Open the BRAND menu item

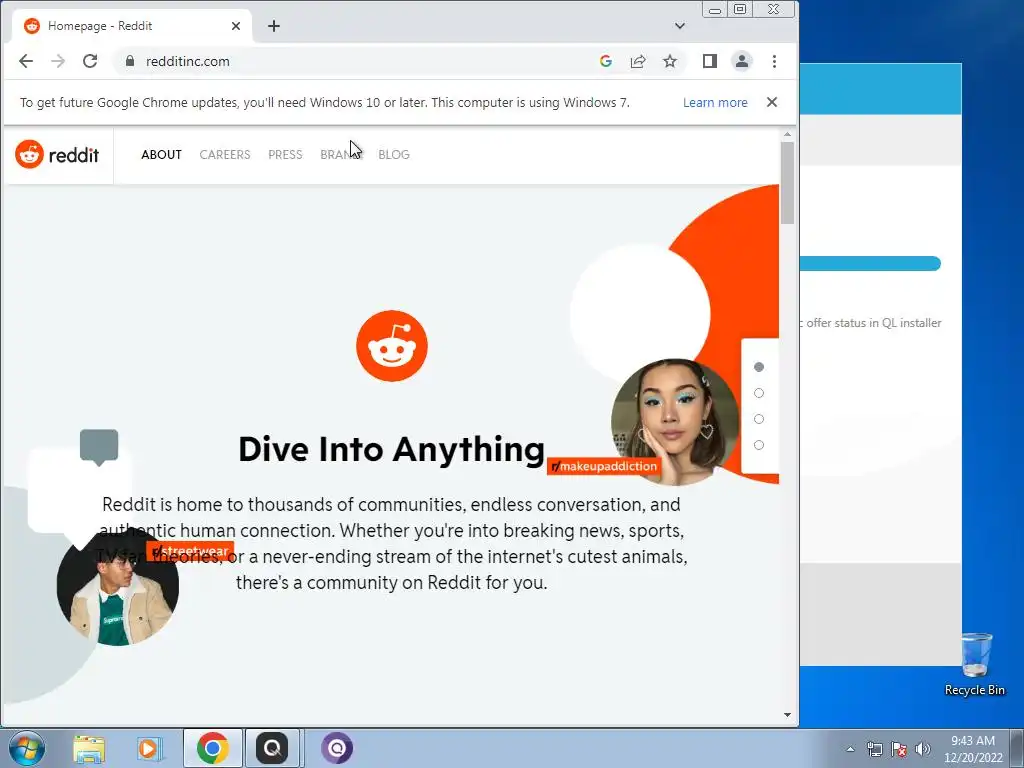pyautogui.click(x=340, y=155)
